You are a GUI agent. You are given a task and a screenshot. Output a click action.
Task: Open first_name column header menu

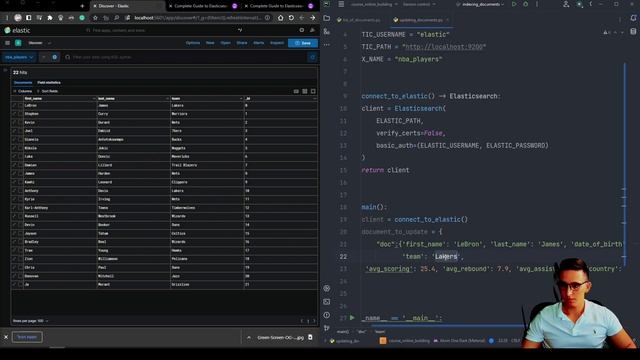click(93, 98)
